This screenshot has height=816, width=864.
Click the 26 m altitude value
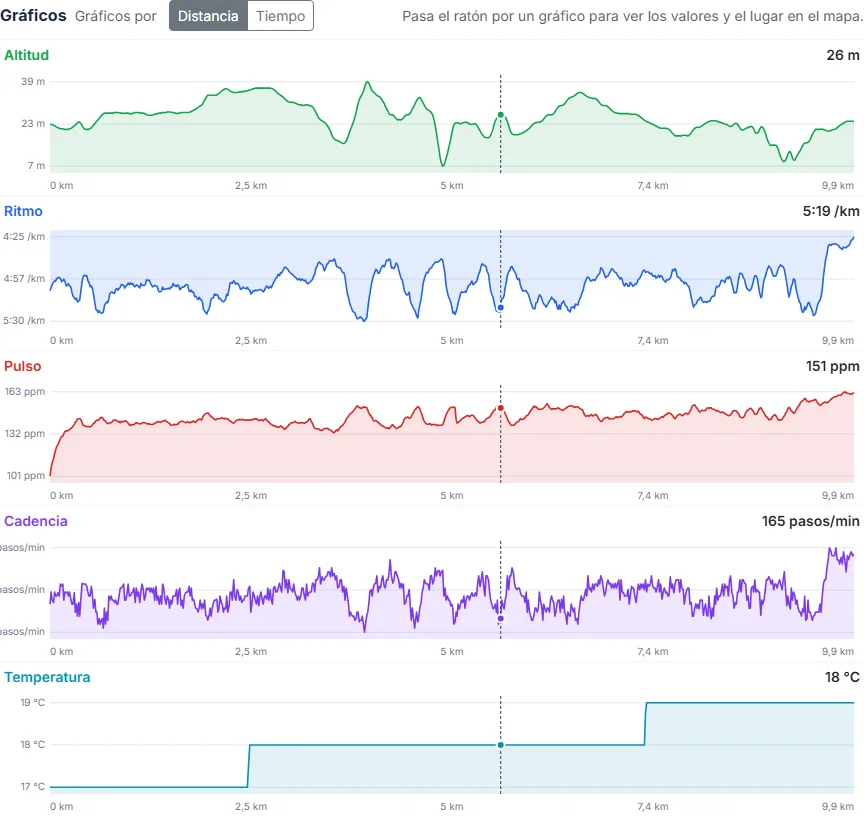[843, 55]
